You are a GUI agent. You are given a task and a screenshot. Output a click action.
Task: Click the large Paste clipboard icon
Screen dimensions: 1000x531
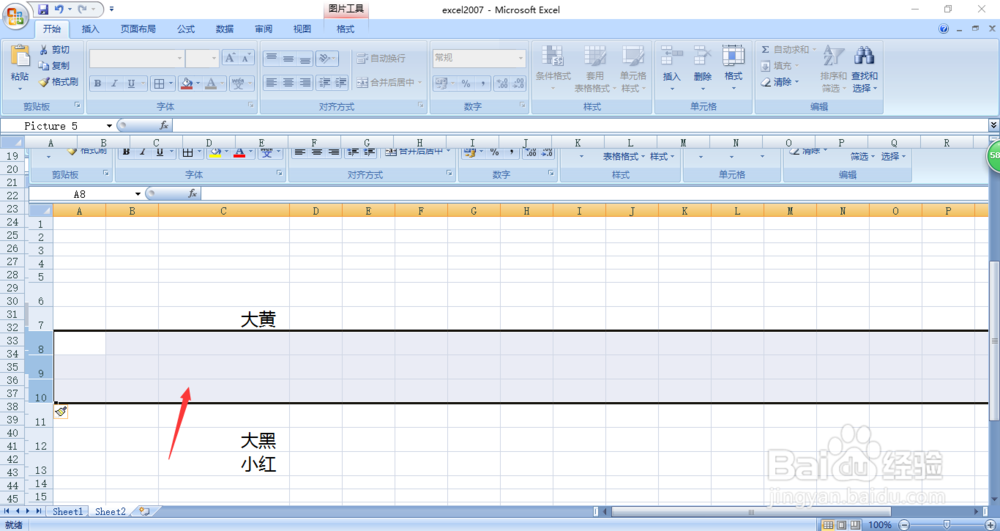pyautogui.click(x=20, y=56)
